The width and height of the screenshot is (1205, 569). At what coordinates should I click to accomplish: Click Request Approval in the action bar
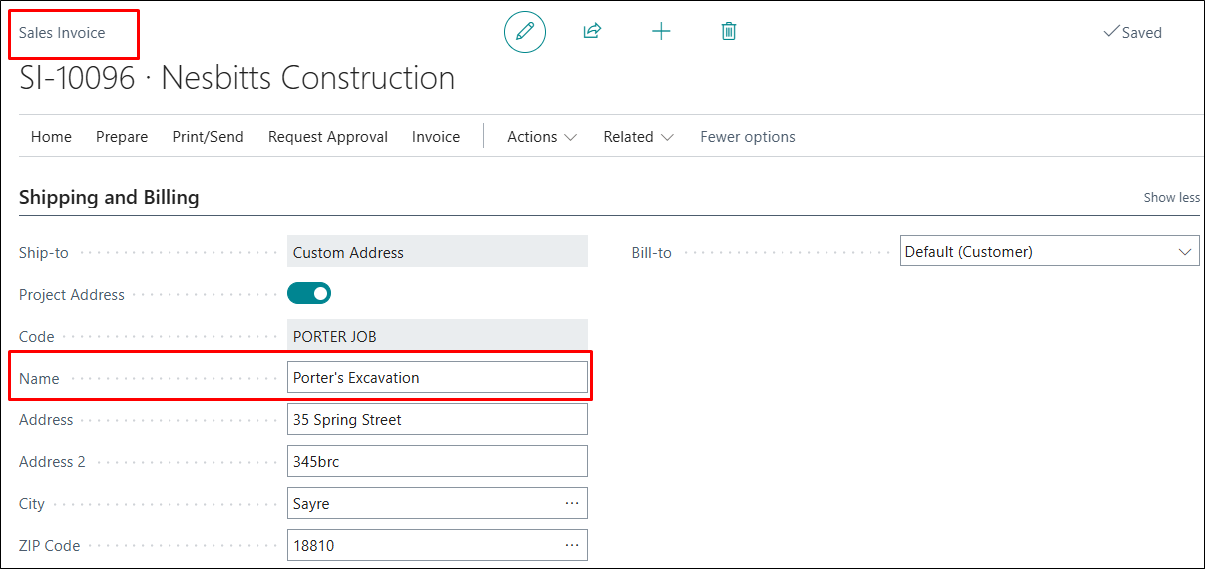pos(328,137)
